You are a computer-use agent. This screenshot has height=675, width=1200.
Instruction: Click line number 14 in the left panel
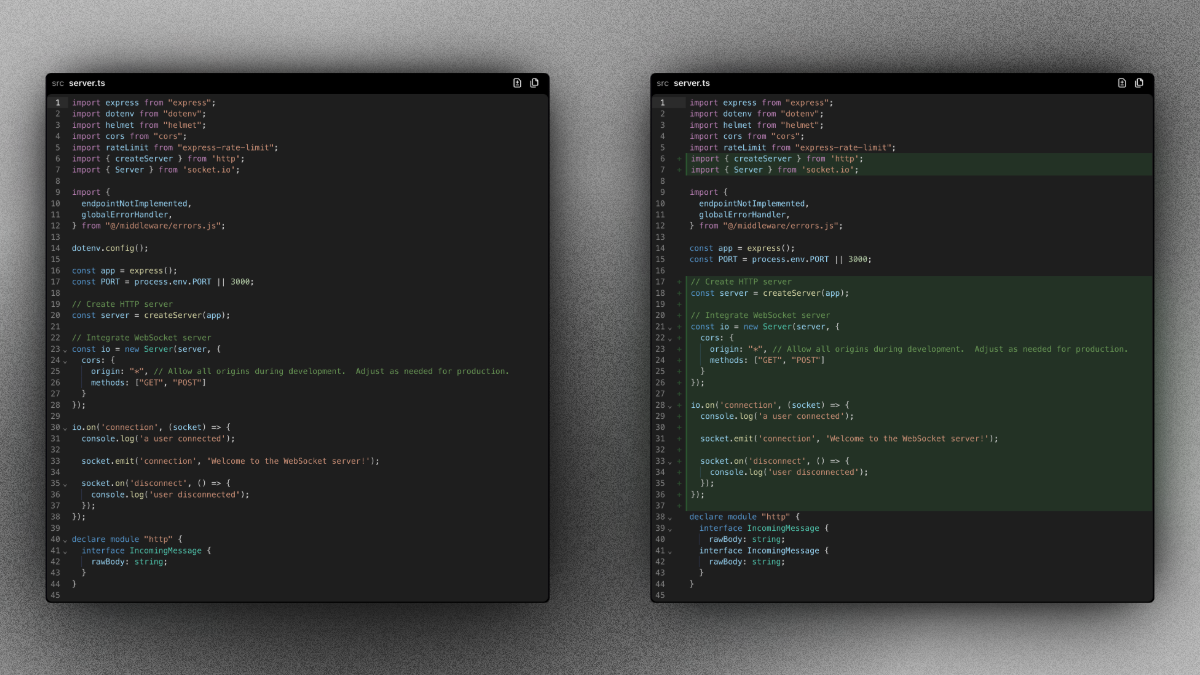[x=56, y=248]
